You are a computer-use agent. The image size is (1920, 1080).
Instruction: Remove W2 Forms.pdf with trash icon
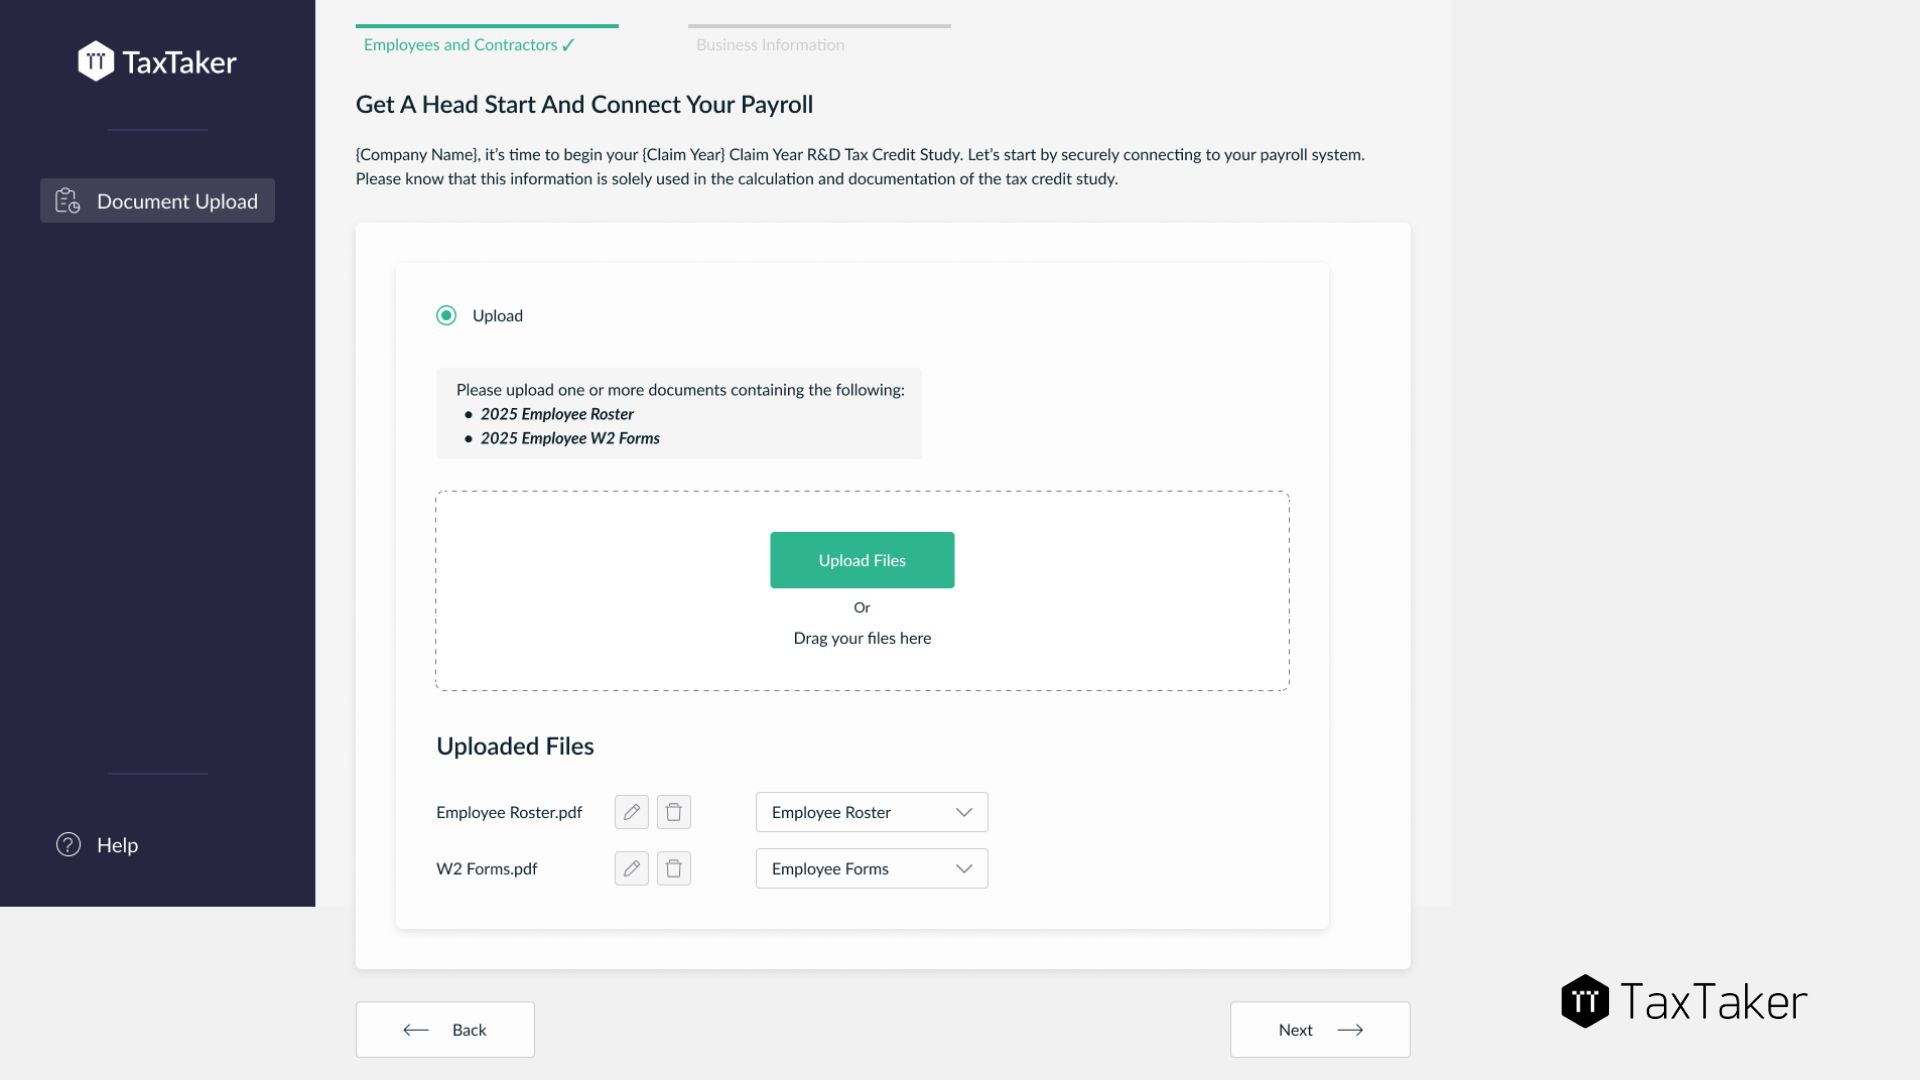point(674,869)
